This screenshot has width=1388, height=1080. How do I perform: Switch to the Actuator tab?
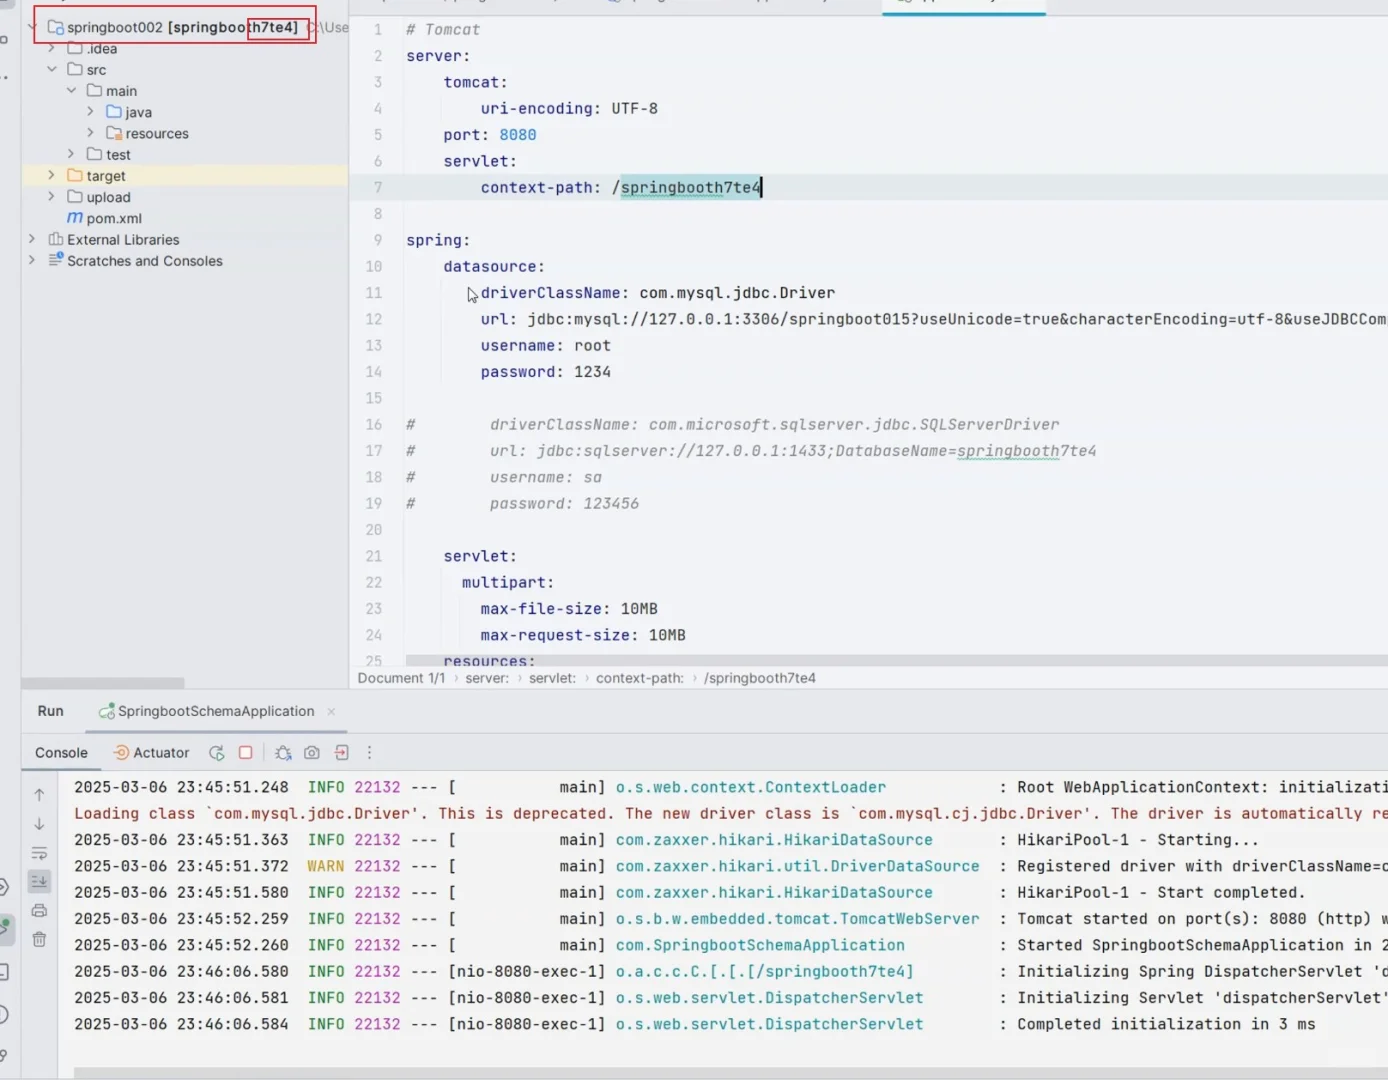click(x=151, y=752)
